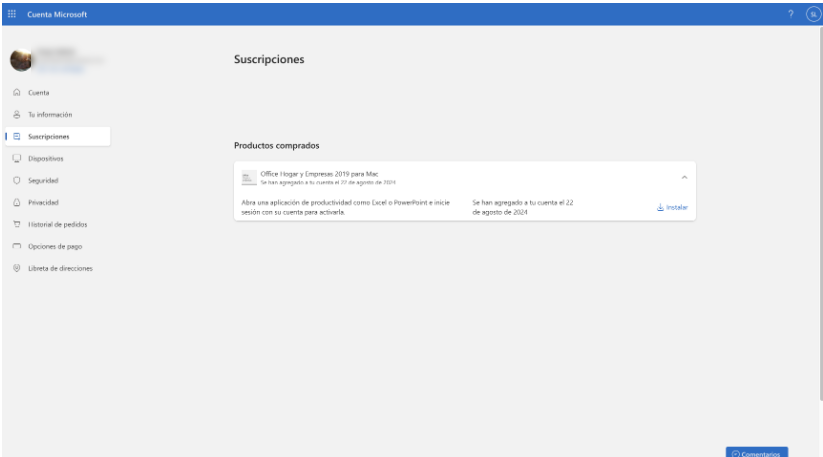Click the Instalar download icon
Viewport: 823px width, 457px height.
(660, 207)
